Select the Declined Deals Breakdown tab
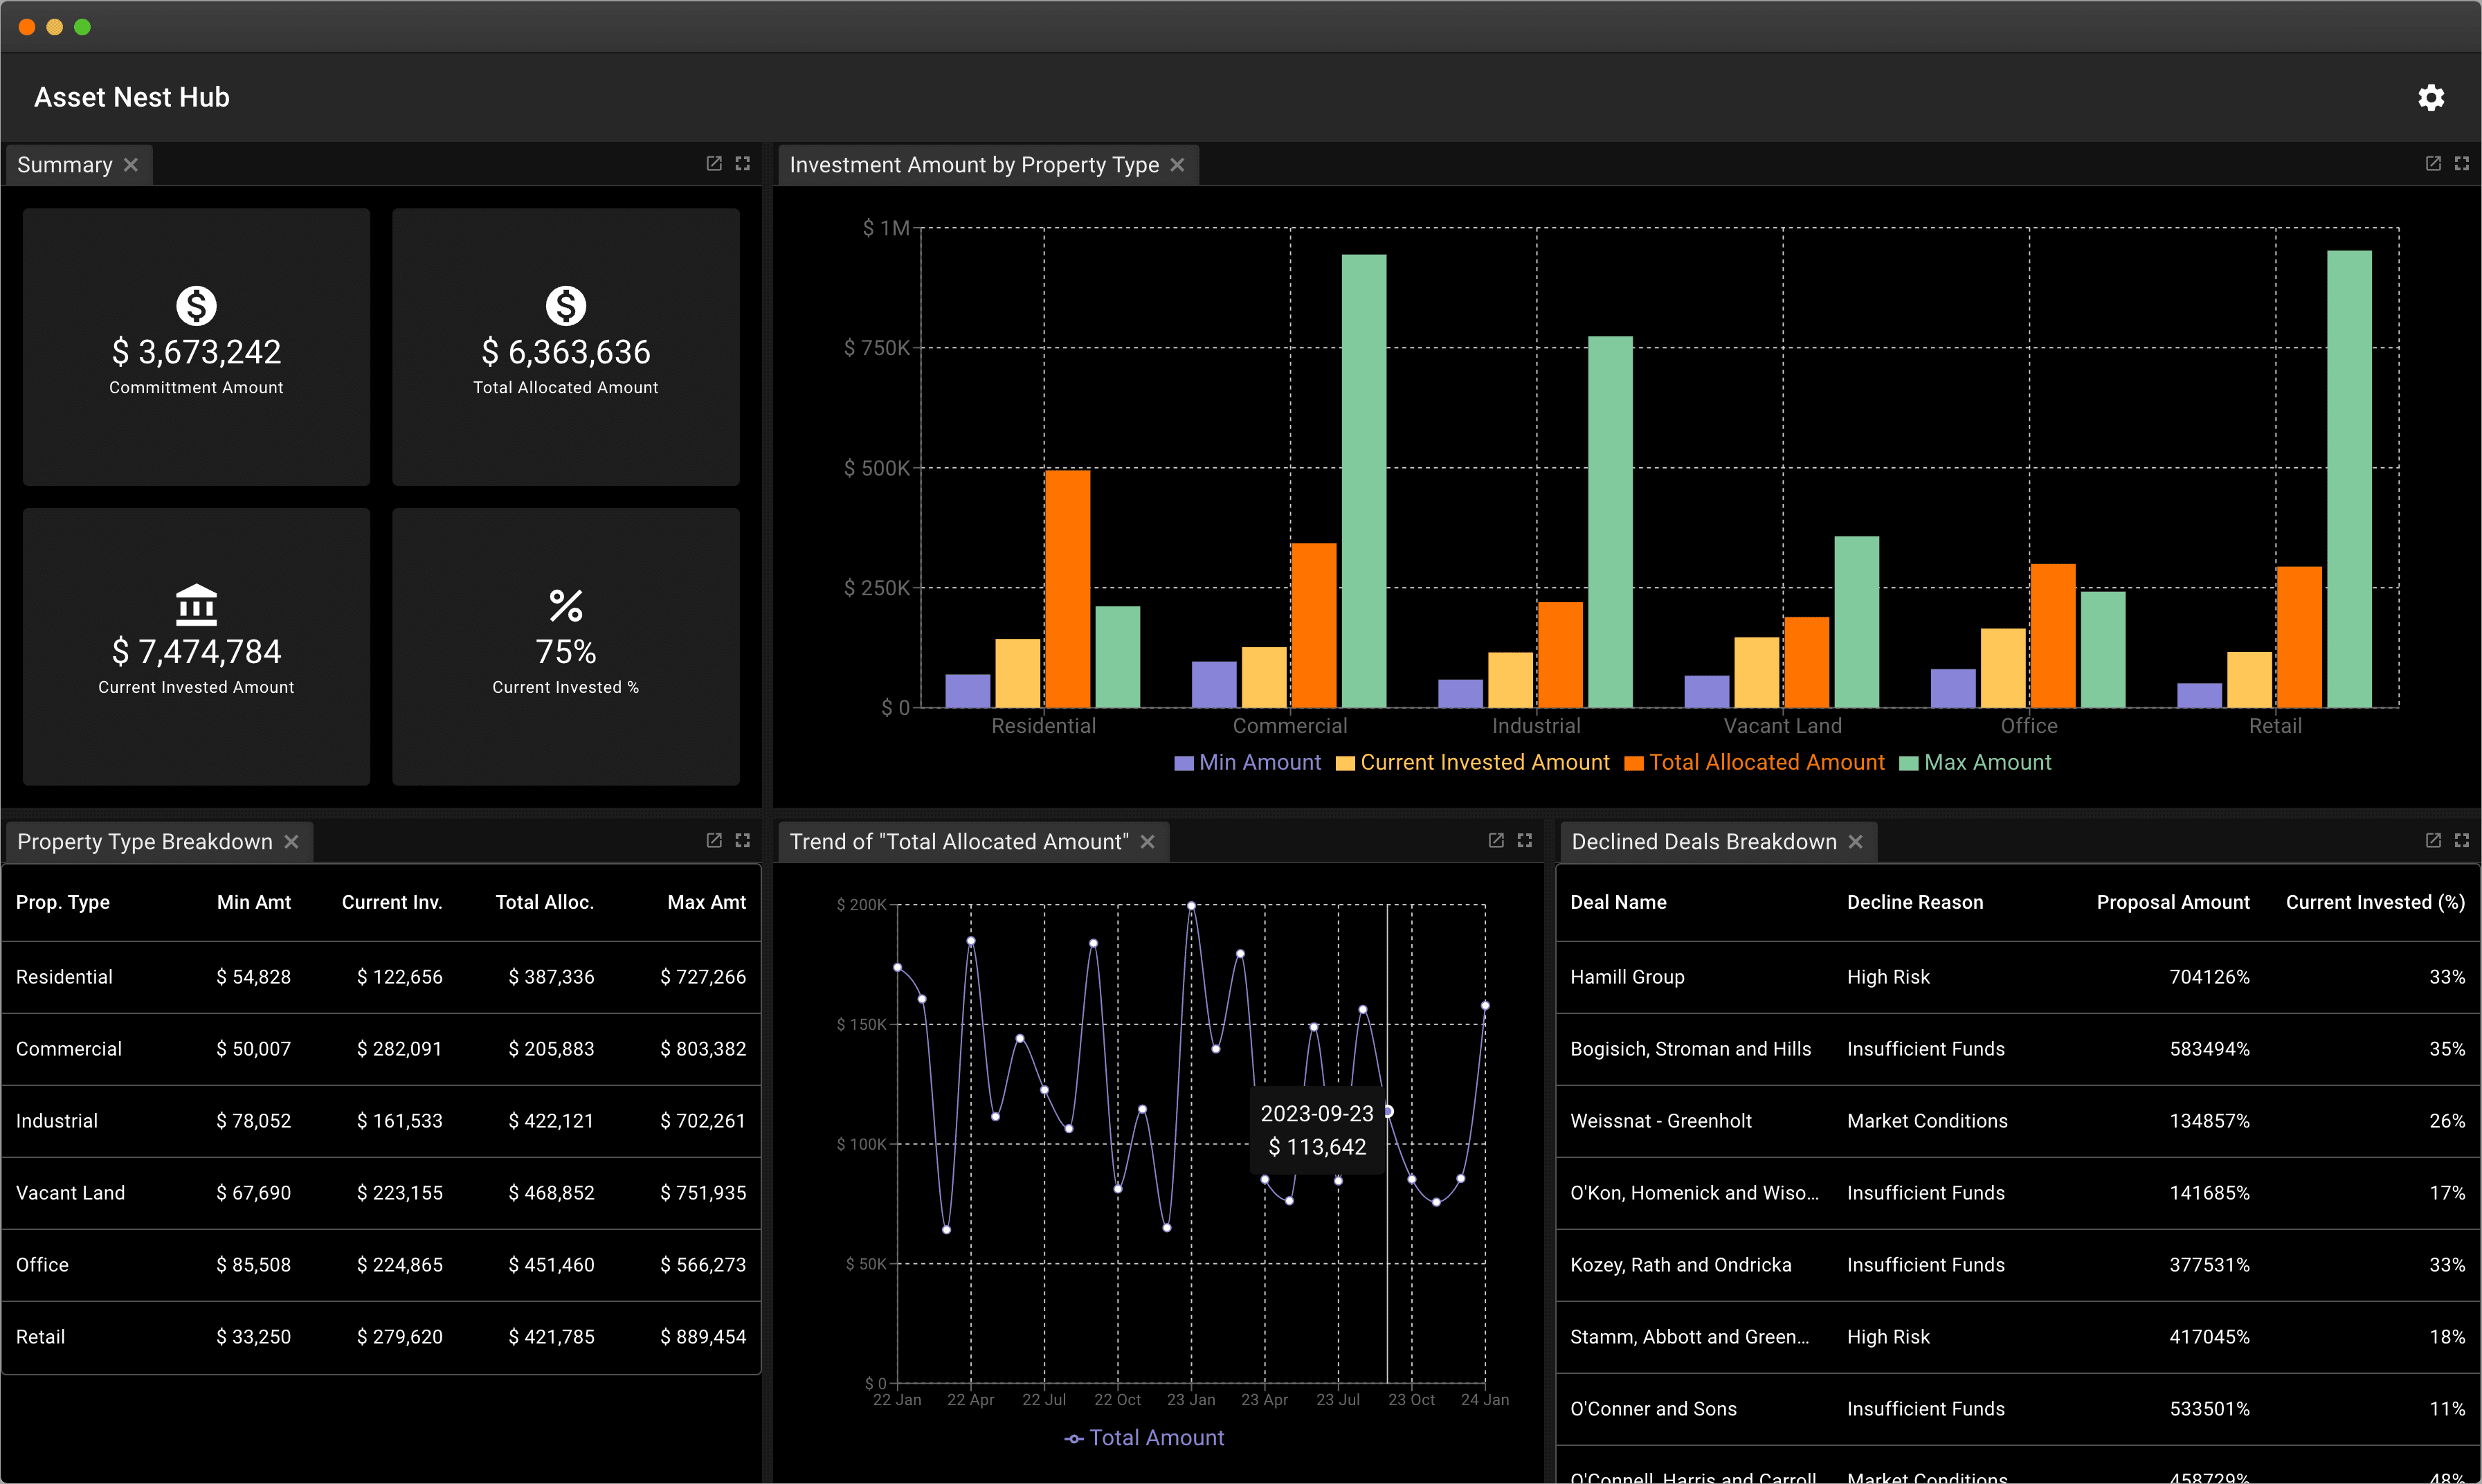2482x1484 pixels. 1701,841
